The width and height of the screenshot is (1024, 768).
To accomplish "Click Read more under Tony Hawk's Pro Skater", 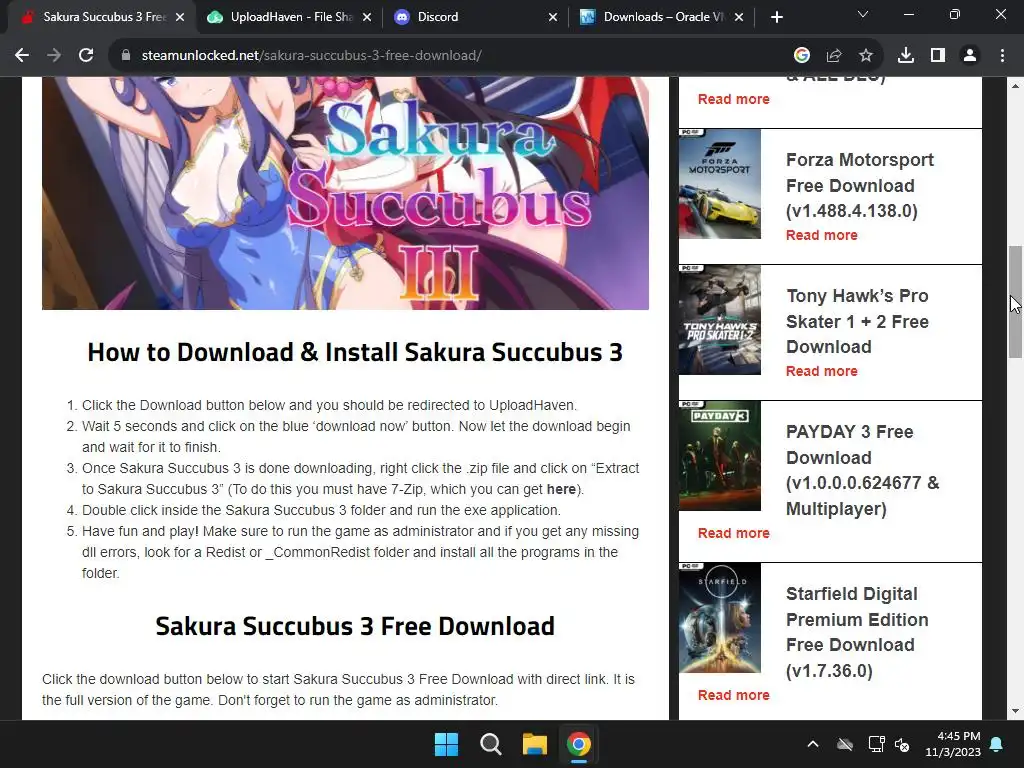I will [822, 371].
